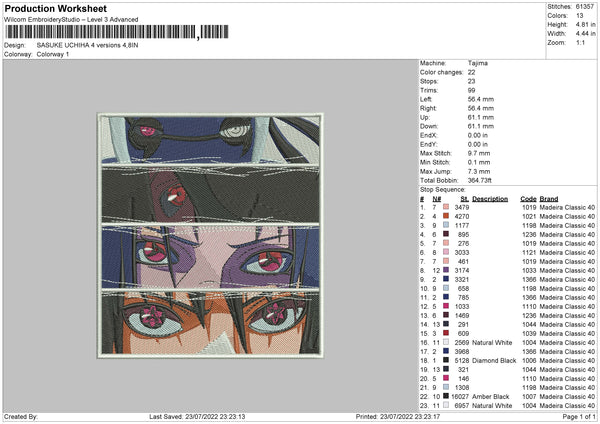Click the N# column header
The image size is (600, 424).
(437, 199)
